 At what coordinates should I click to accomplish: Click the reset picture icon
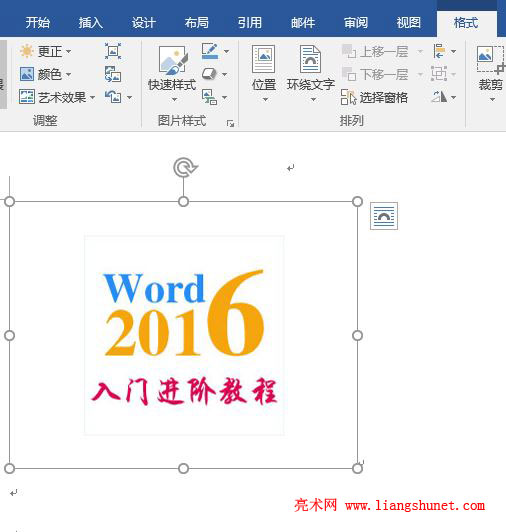click(x=113, y=97)
